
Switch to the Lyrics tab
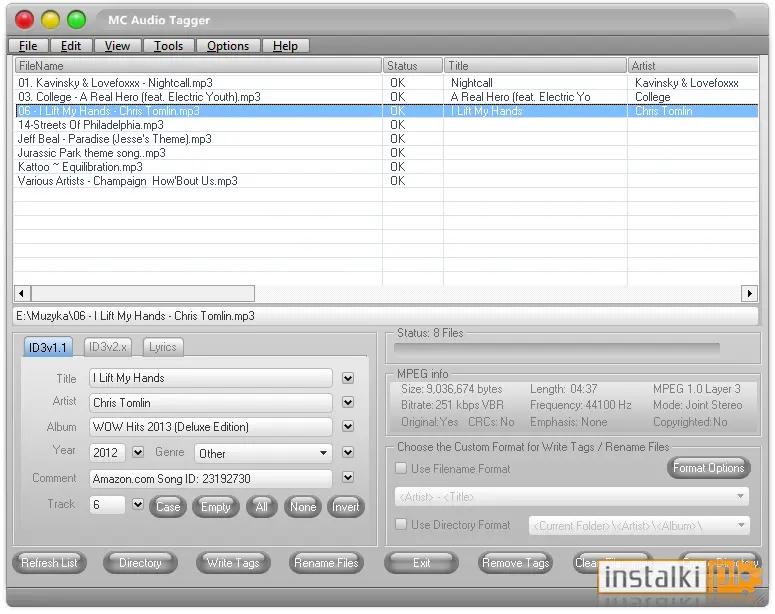[x=163, y=347]
